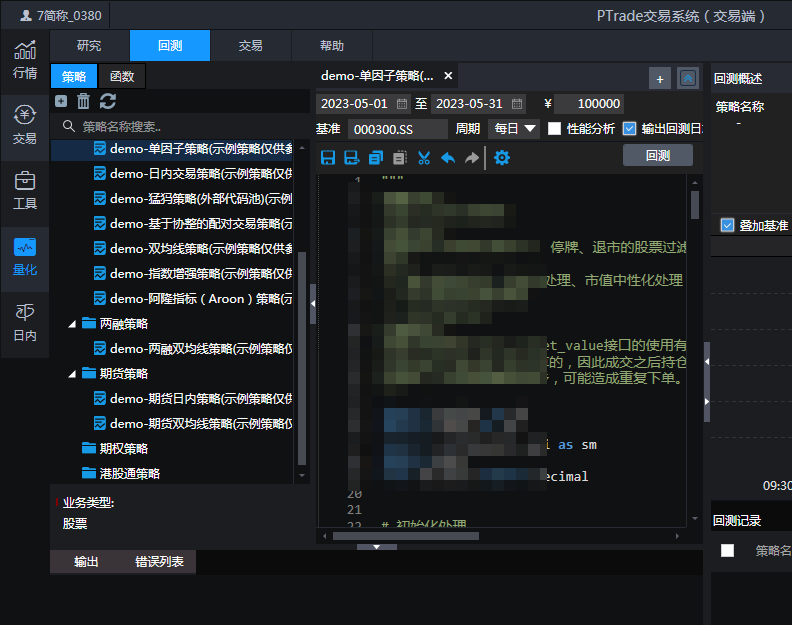Click the 回测 run button
792x625 pixels.
pyautogui.click(x=657, y=155)
